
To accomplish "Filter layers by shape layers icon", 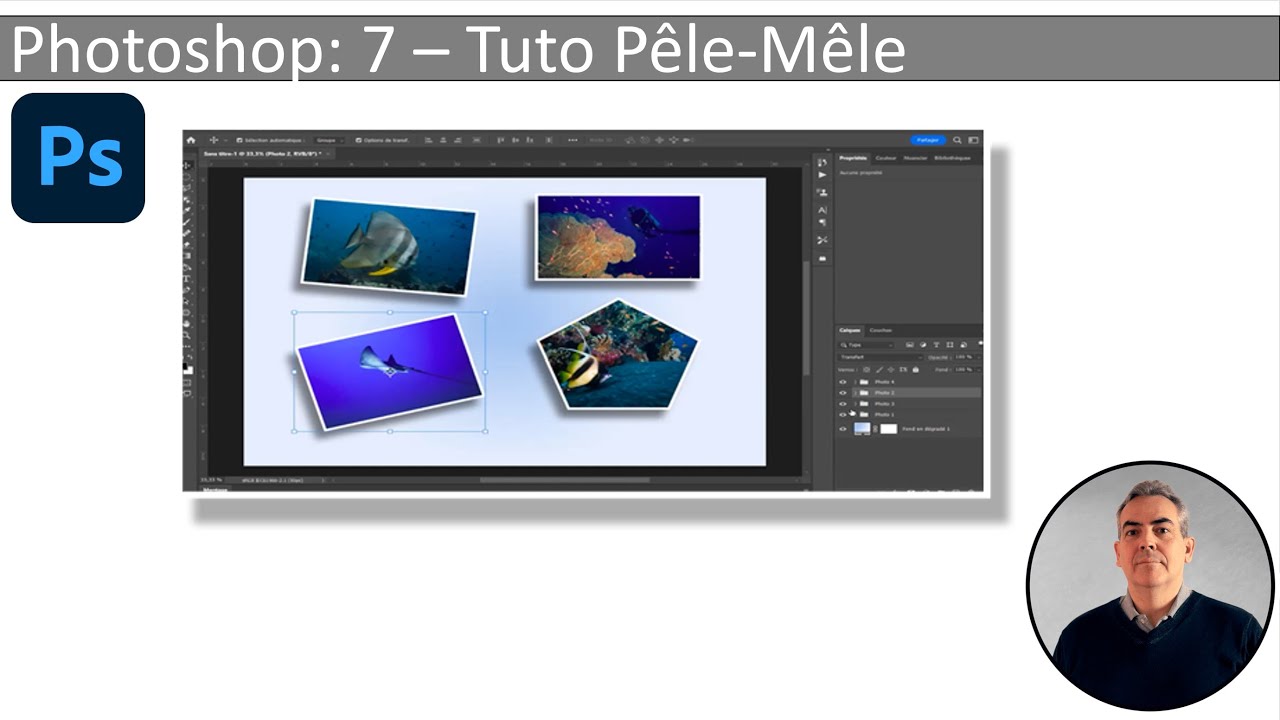I will (x=950, y=345).
